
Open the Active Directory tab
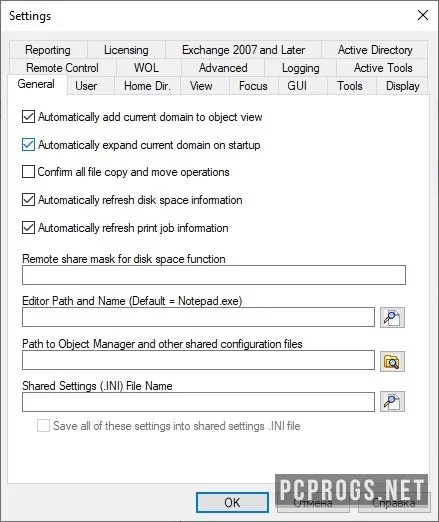[x=375, y=50]
